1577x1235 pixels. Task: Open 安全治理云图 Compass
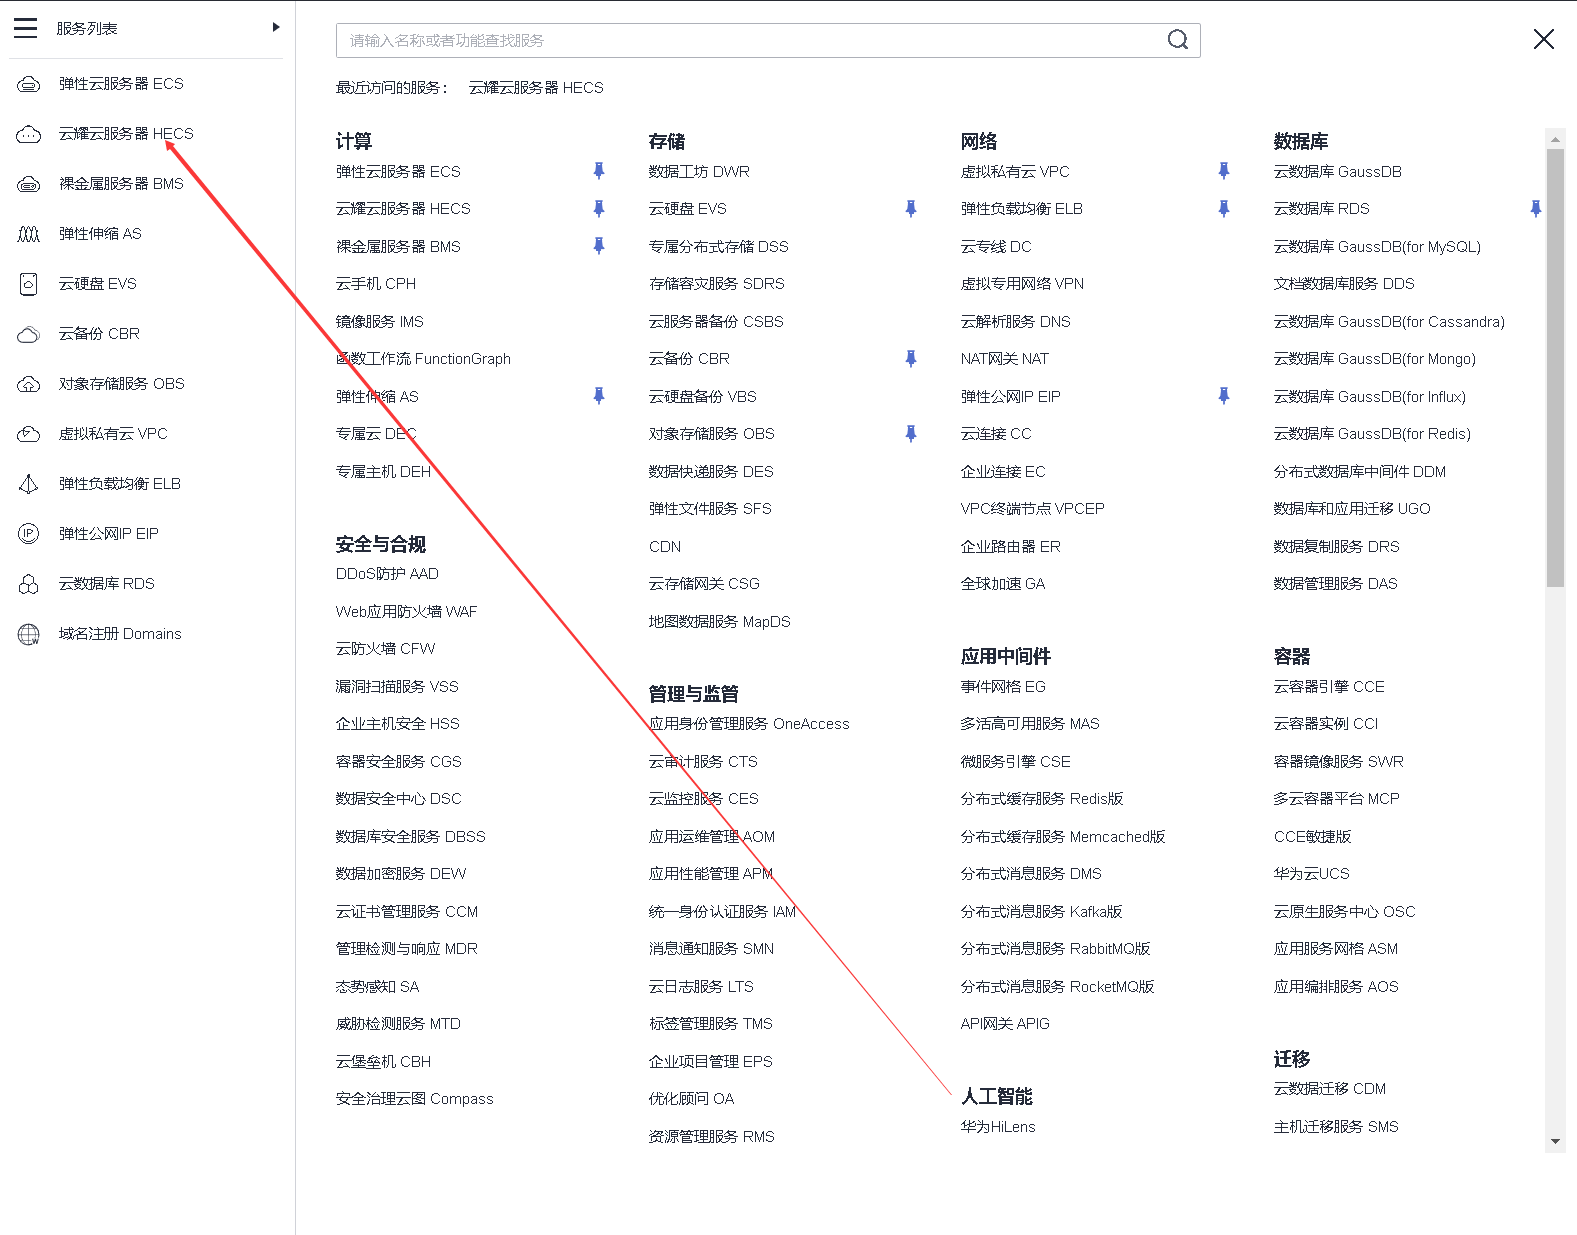[x=415, y=1099]
